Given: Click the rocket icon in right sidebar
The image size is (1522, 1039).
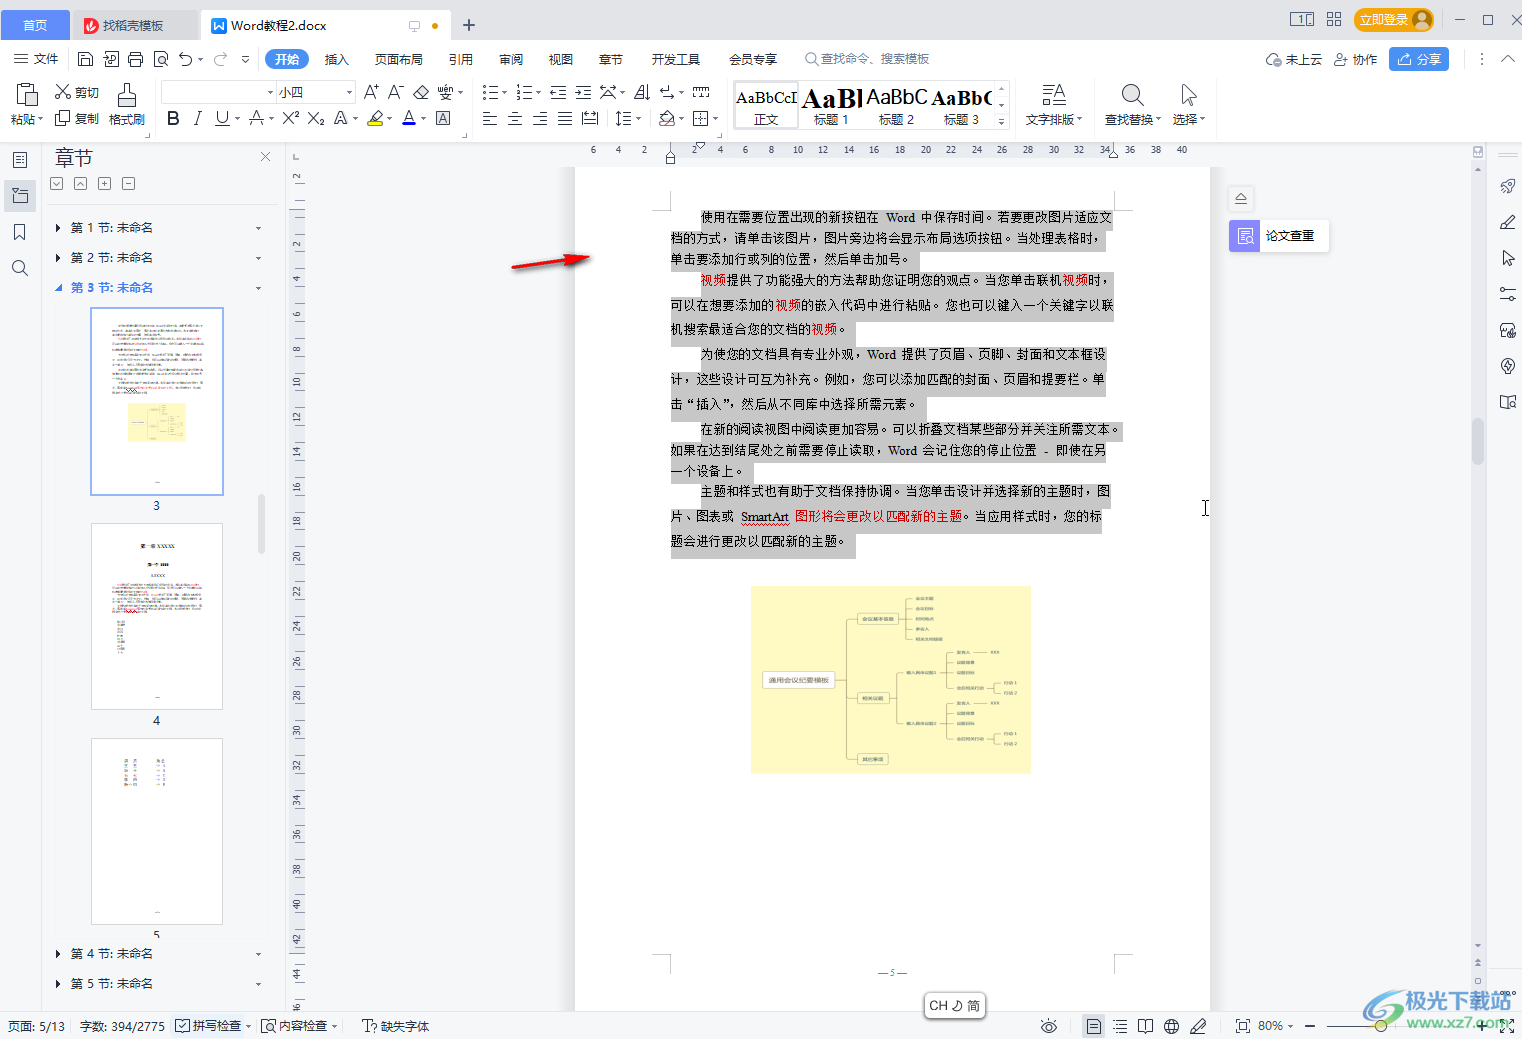Looking at the screenshot, I should [x=1508, y=186].
